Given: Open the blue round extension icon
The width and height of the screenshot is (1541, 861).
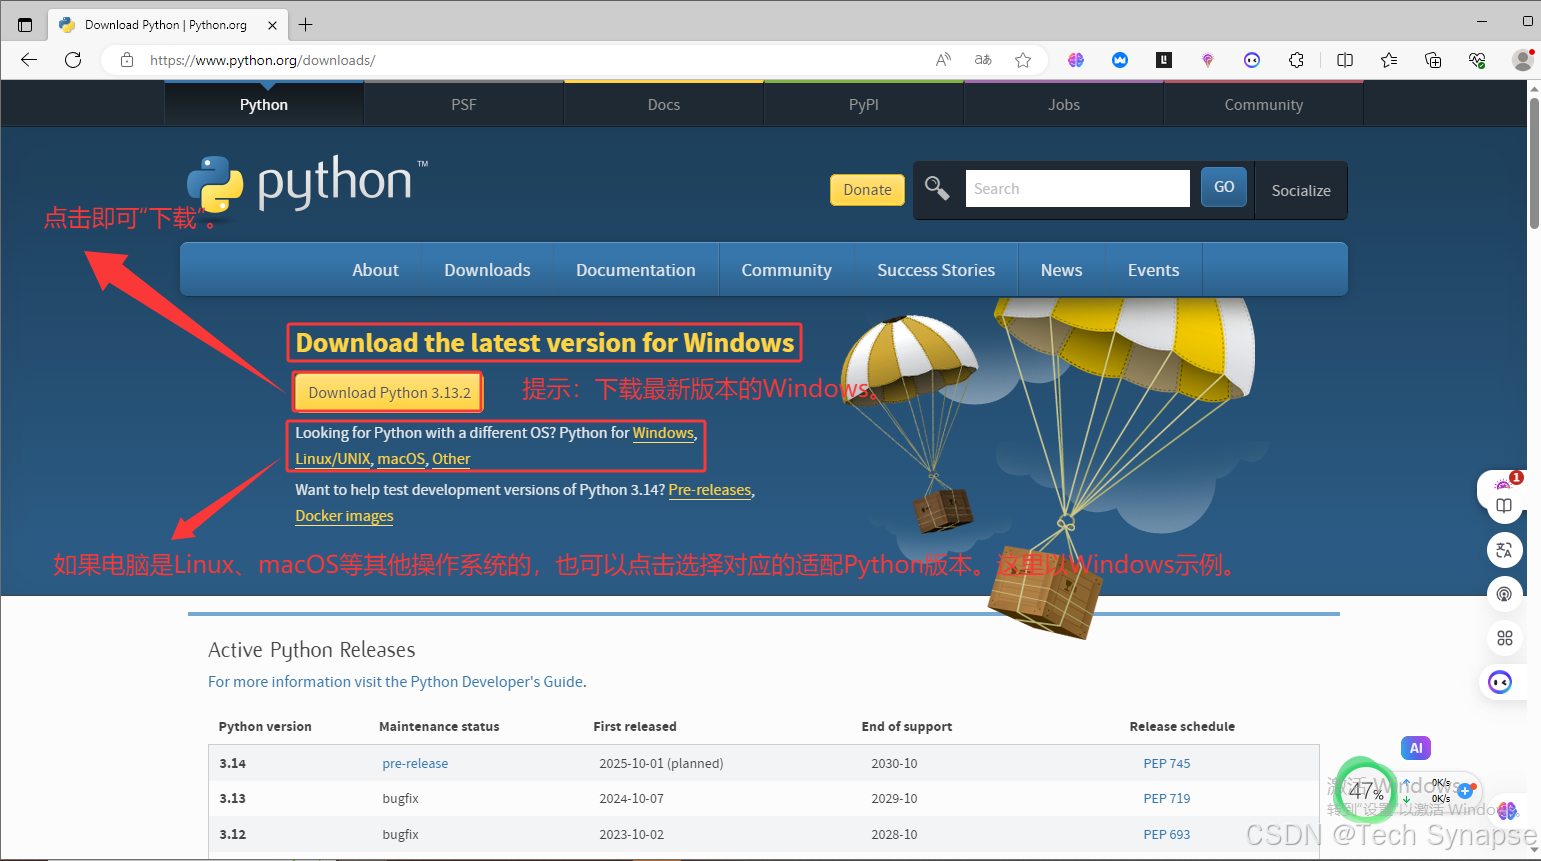Looking at the screenshot, I should (1120, 60).
